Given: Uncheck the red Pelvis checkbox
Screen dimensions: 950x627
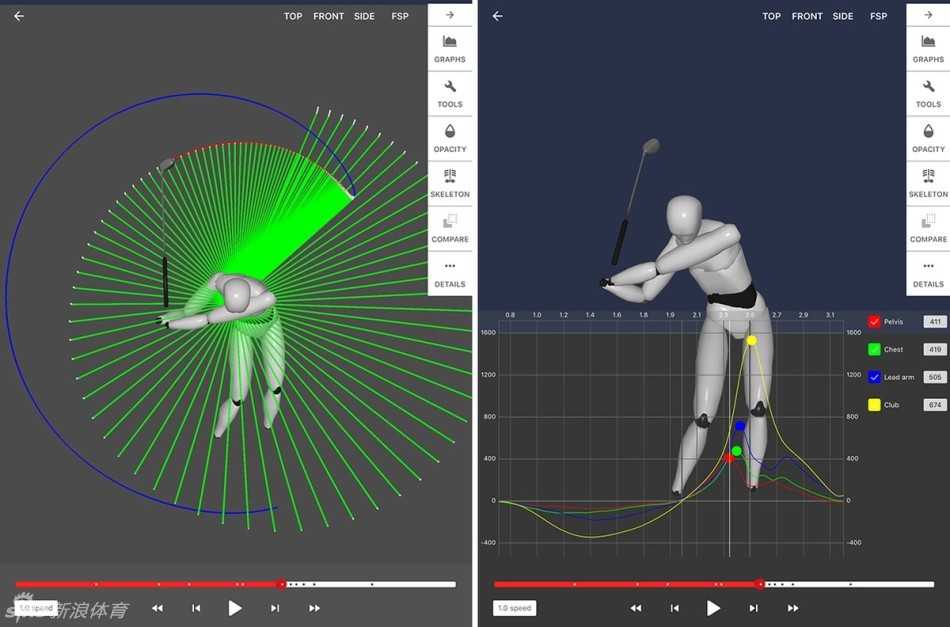Looking at the screenshot, I should [874, 322].
